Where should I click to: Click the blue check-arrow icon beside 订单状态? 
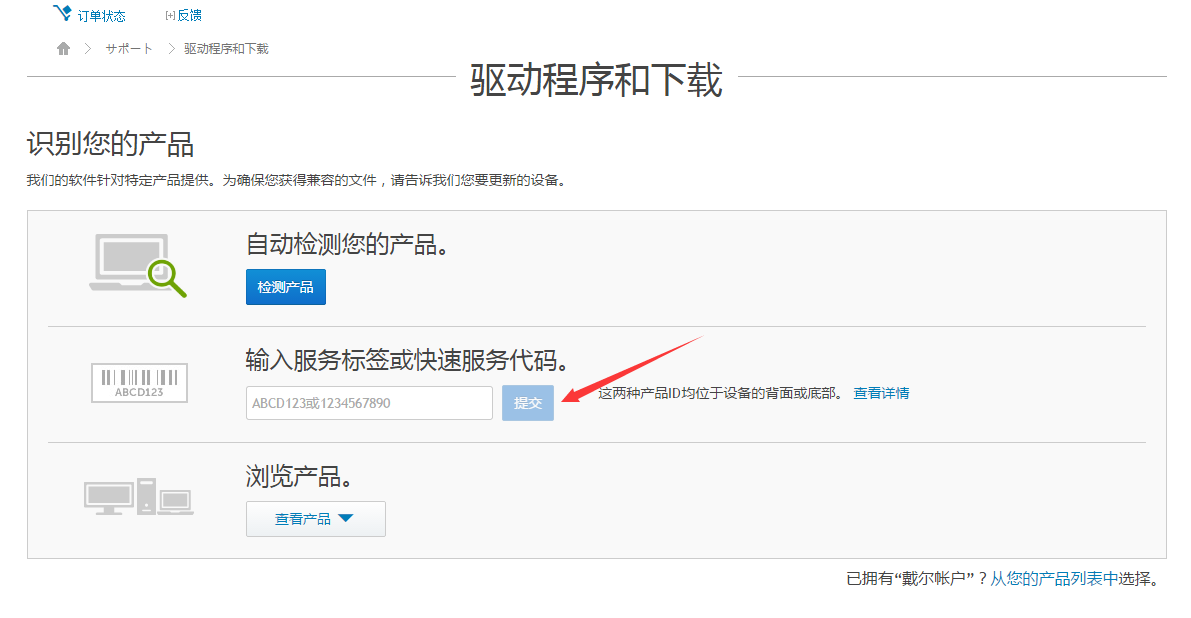(x=63, y=12)
